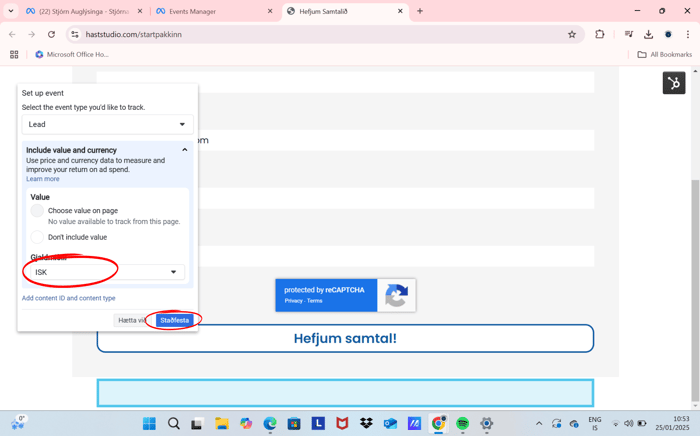Open the ISK currency dropdown

pos(107,272)
